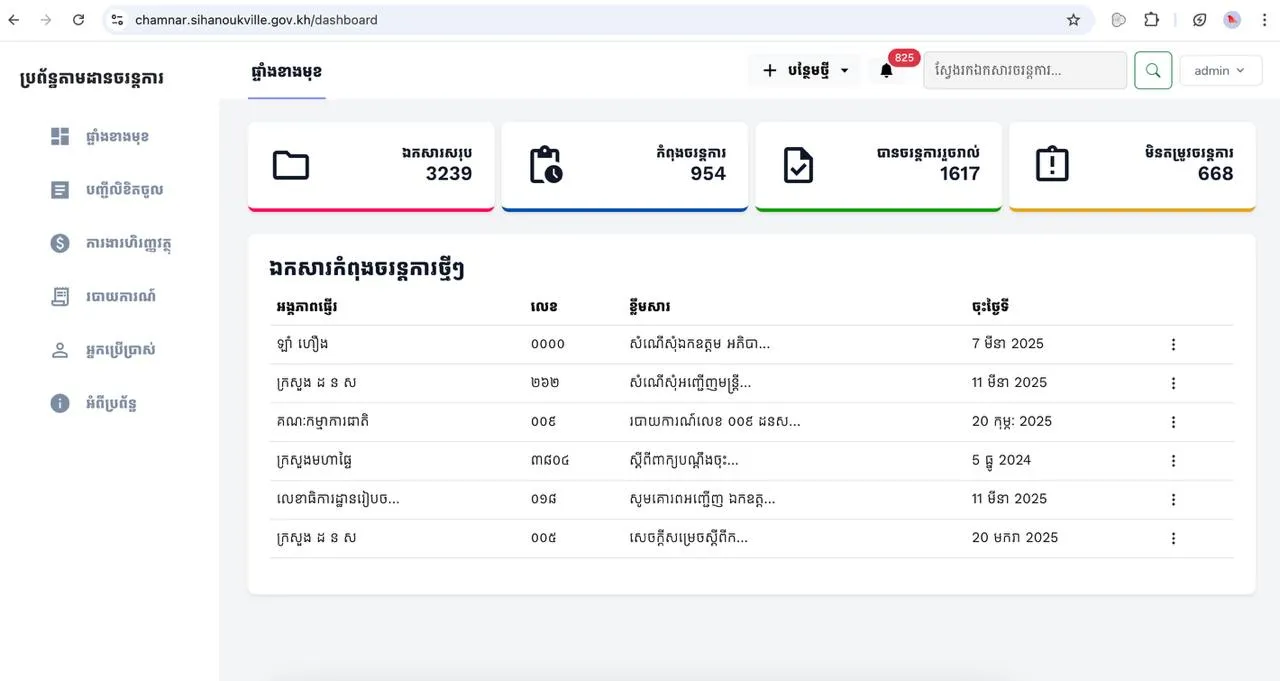The image size is (1280, 681).
Task: Open the total documents 3239 card
Action: point(371,166)
